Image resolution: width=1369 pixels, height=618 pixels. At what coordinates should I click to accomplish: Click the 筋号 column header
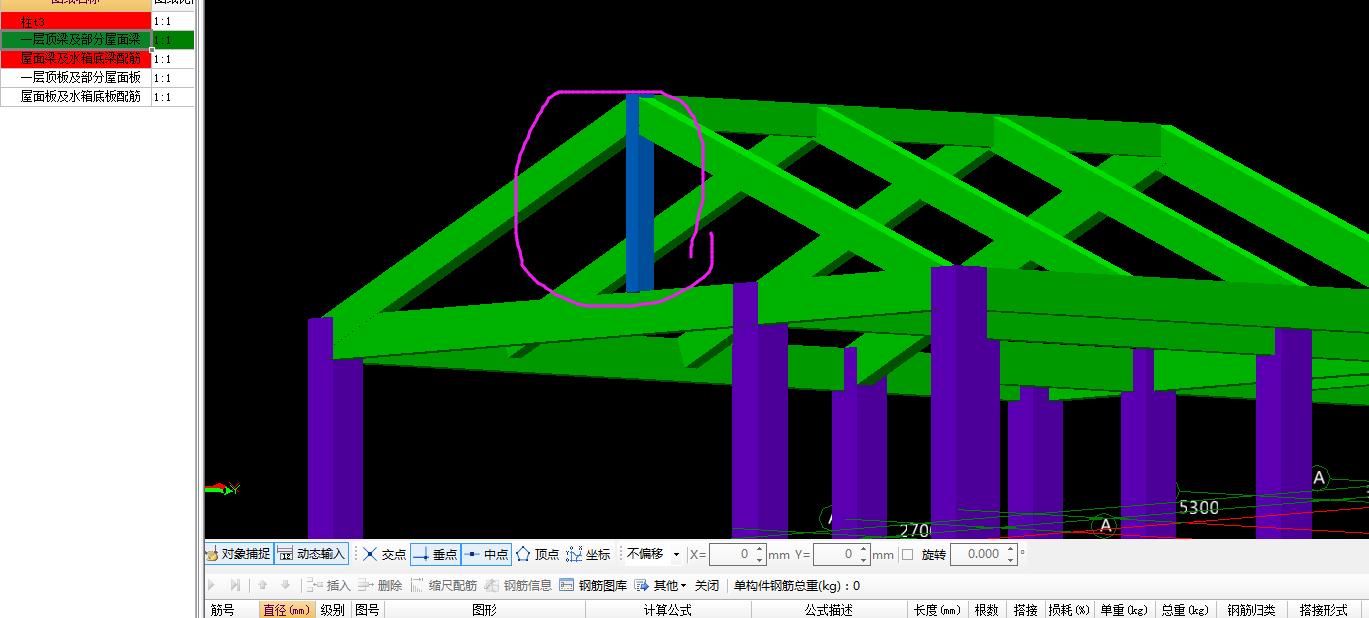tap(230, 610)
